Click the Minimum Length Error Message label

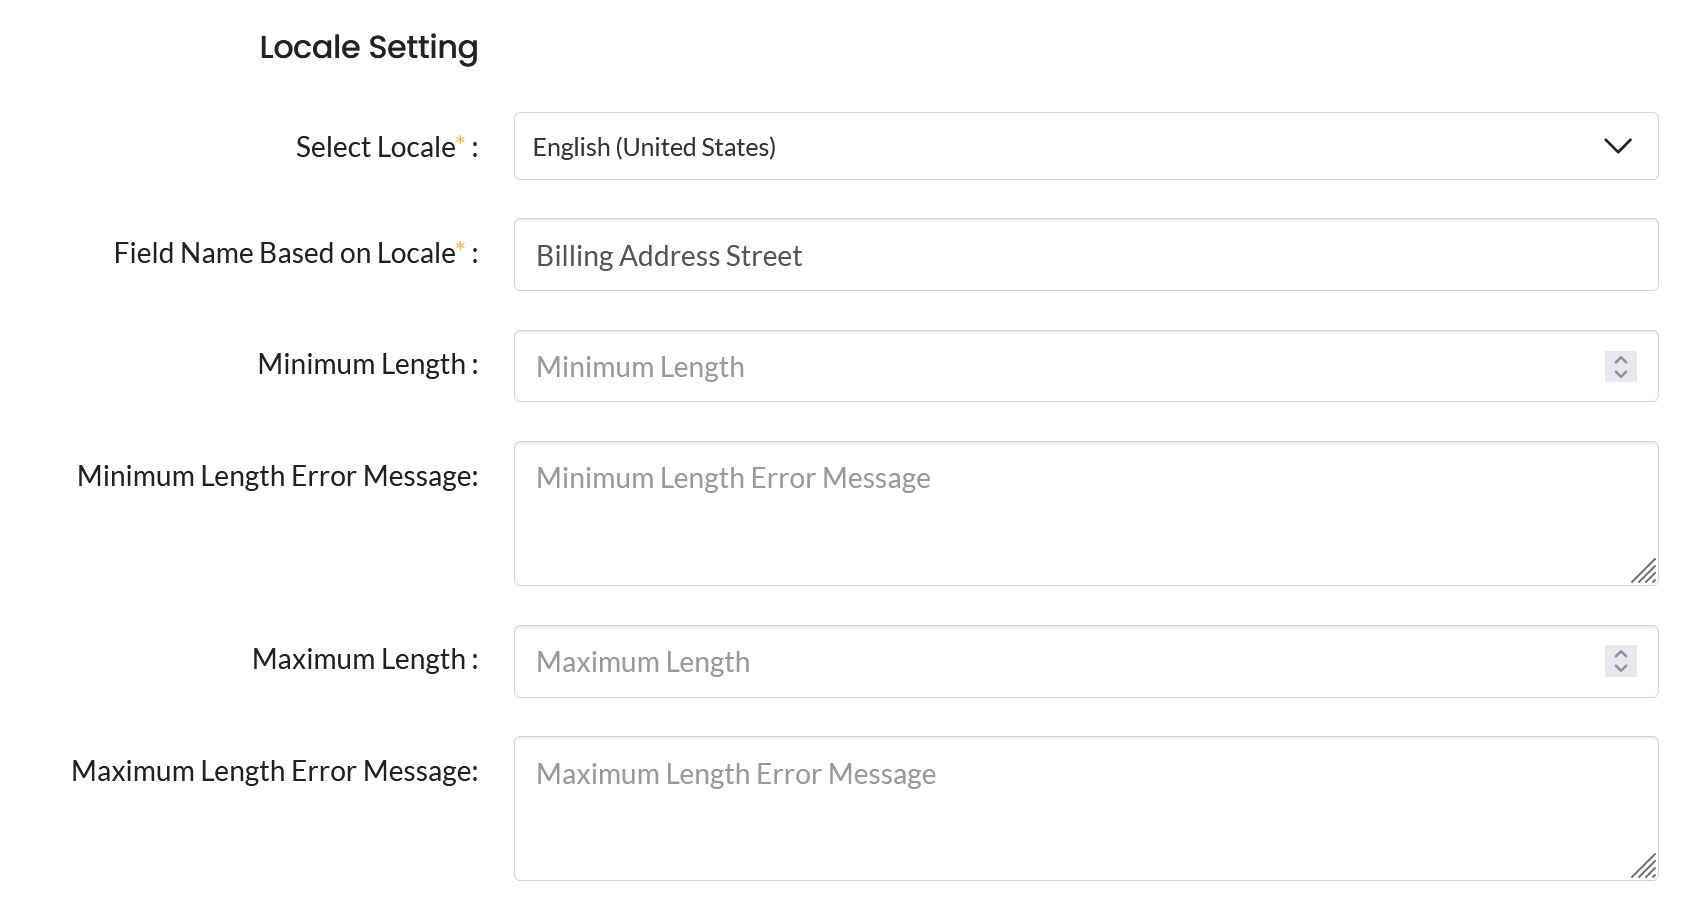click(277, 476)
